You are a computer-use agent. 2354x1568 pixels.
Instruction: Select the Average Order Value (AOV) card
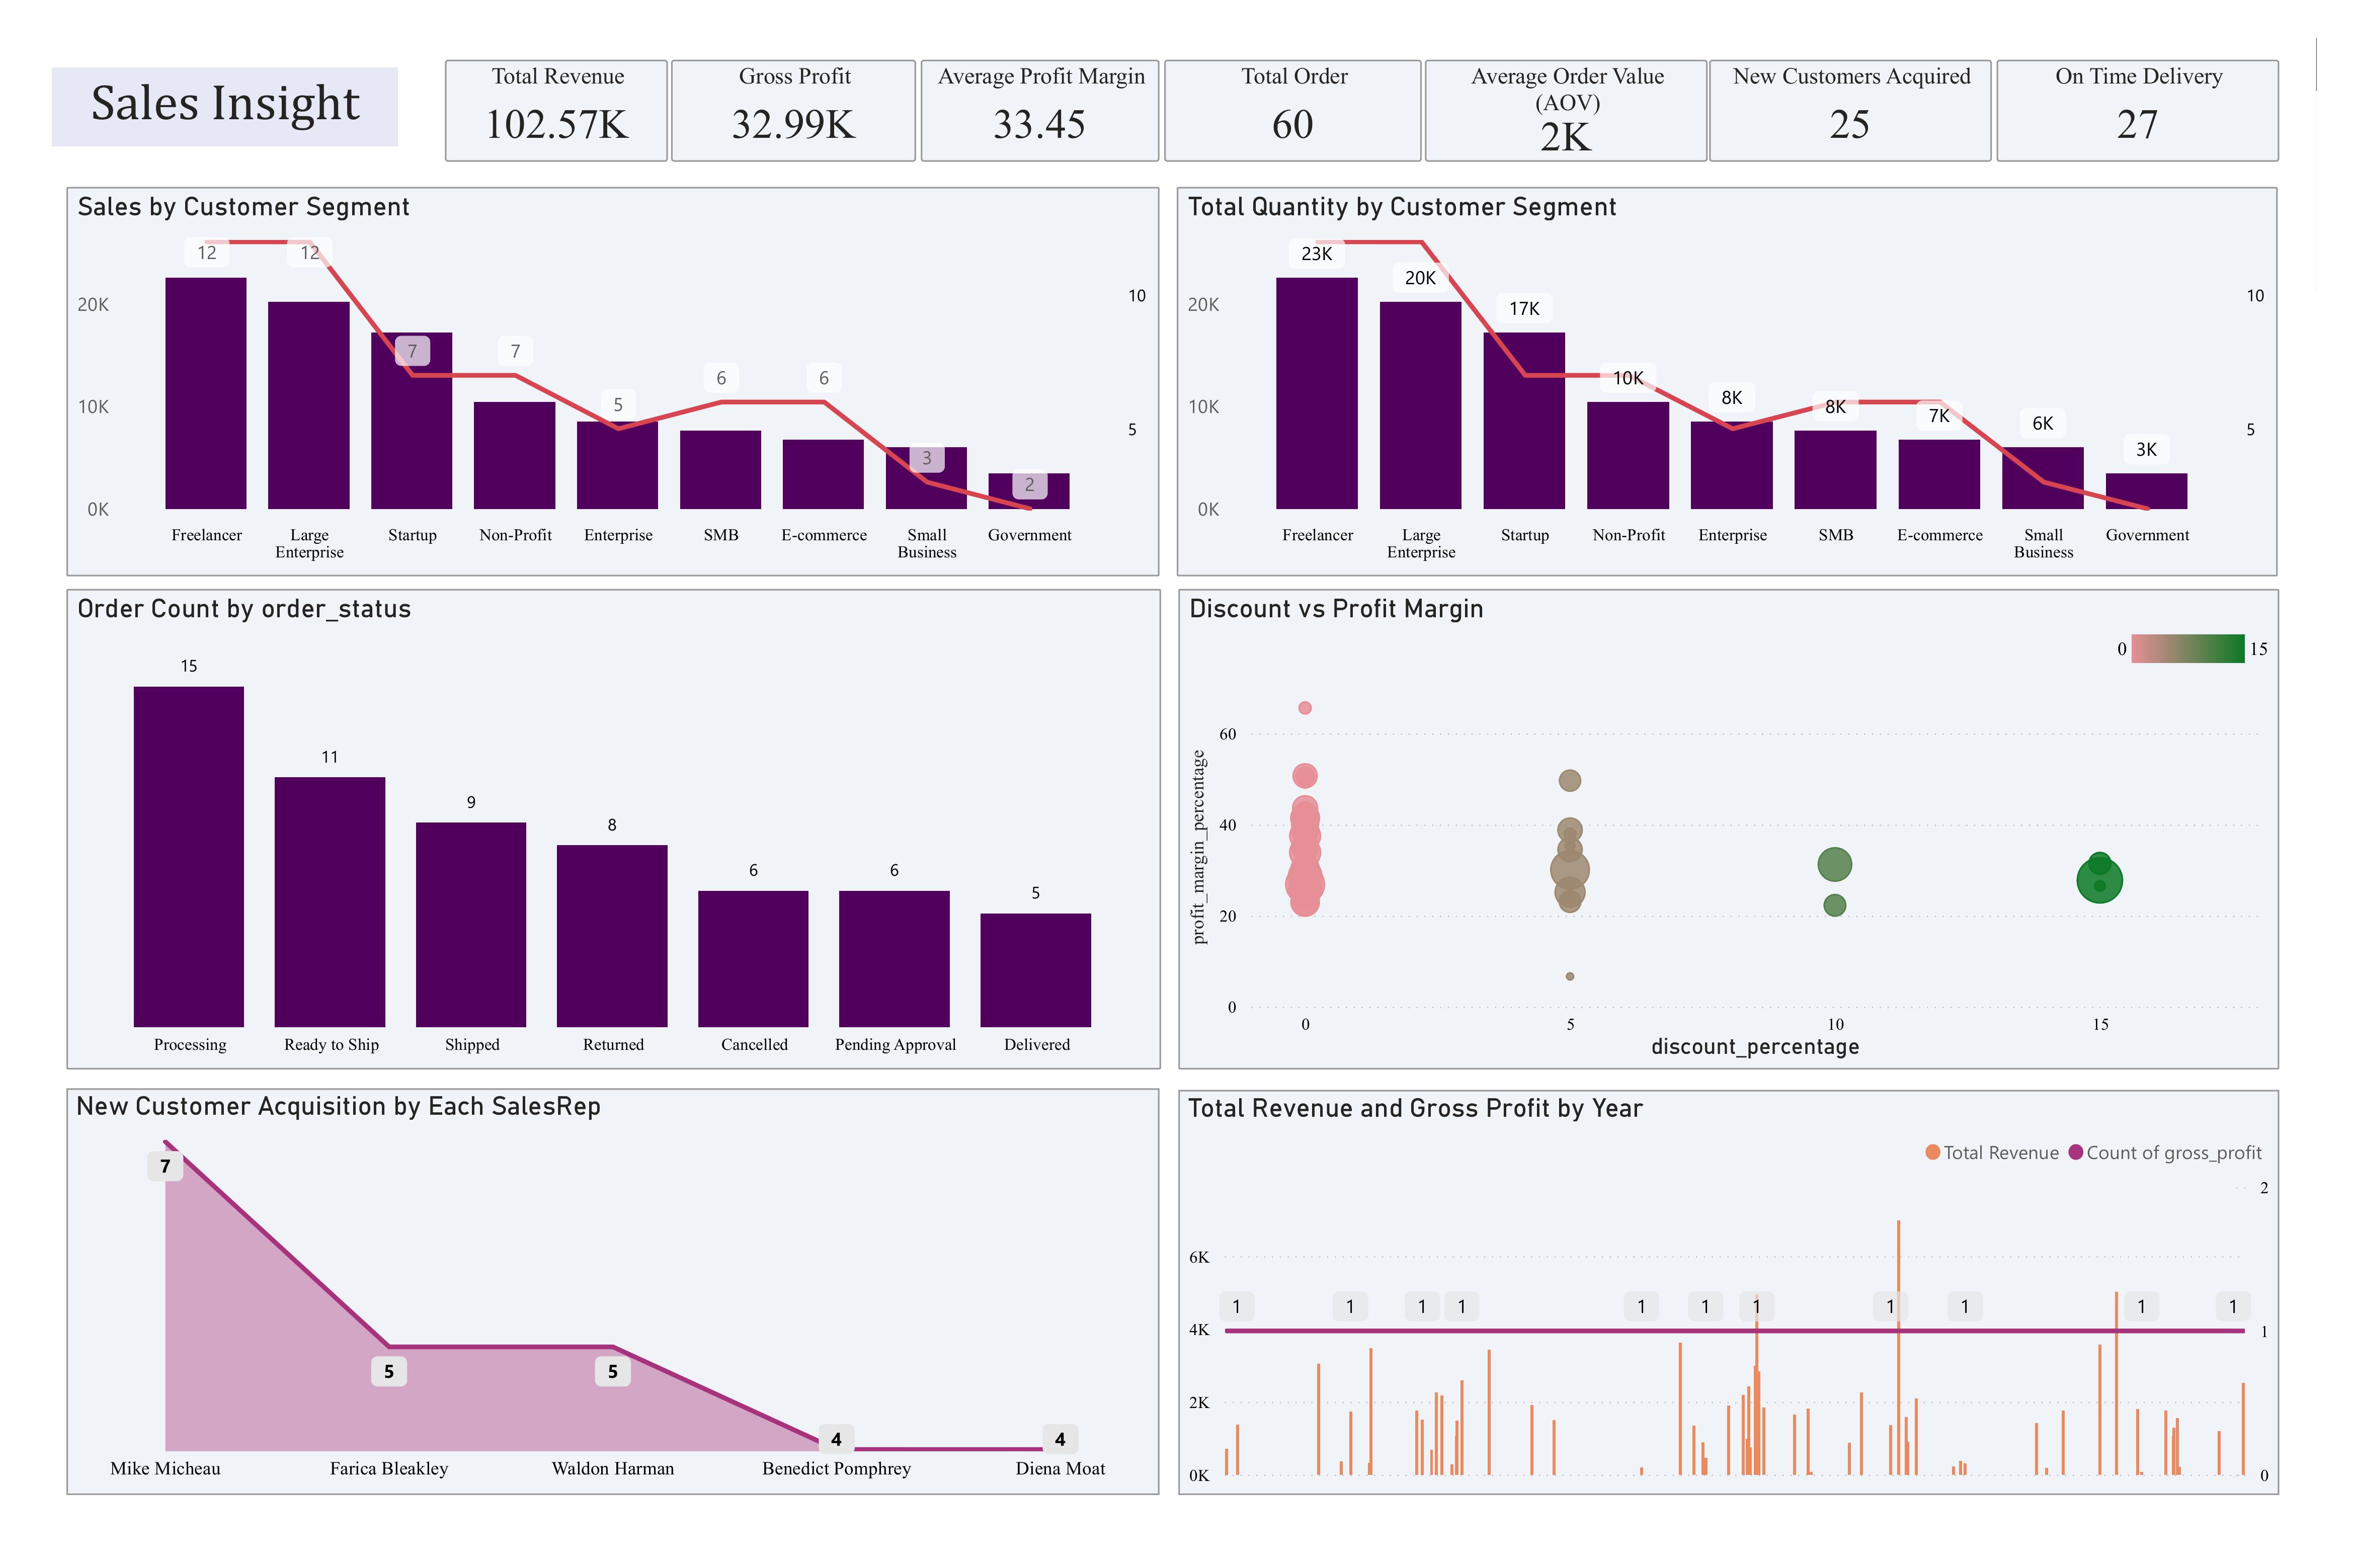click(1565, 110)
